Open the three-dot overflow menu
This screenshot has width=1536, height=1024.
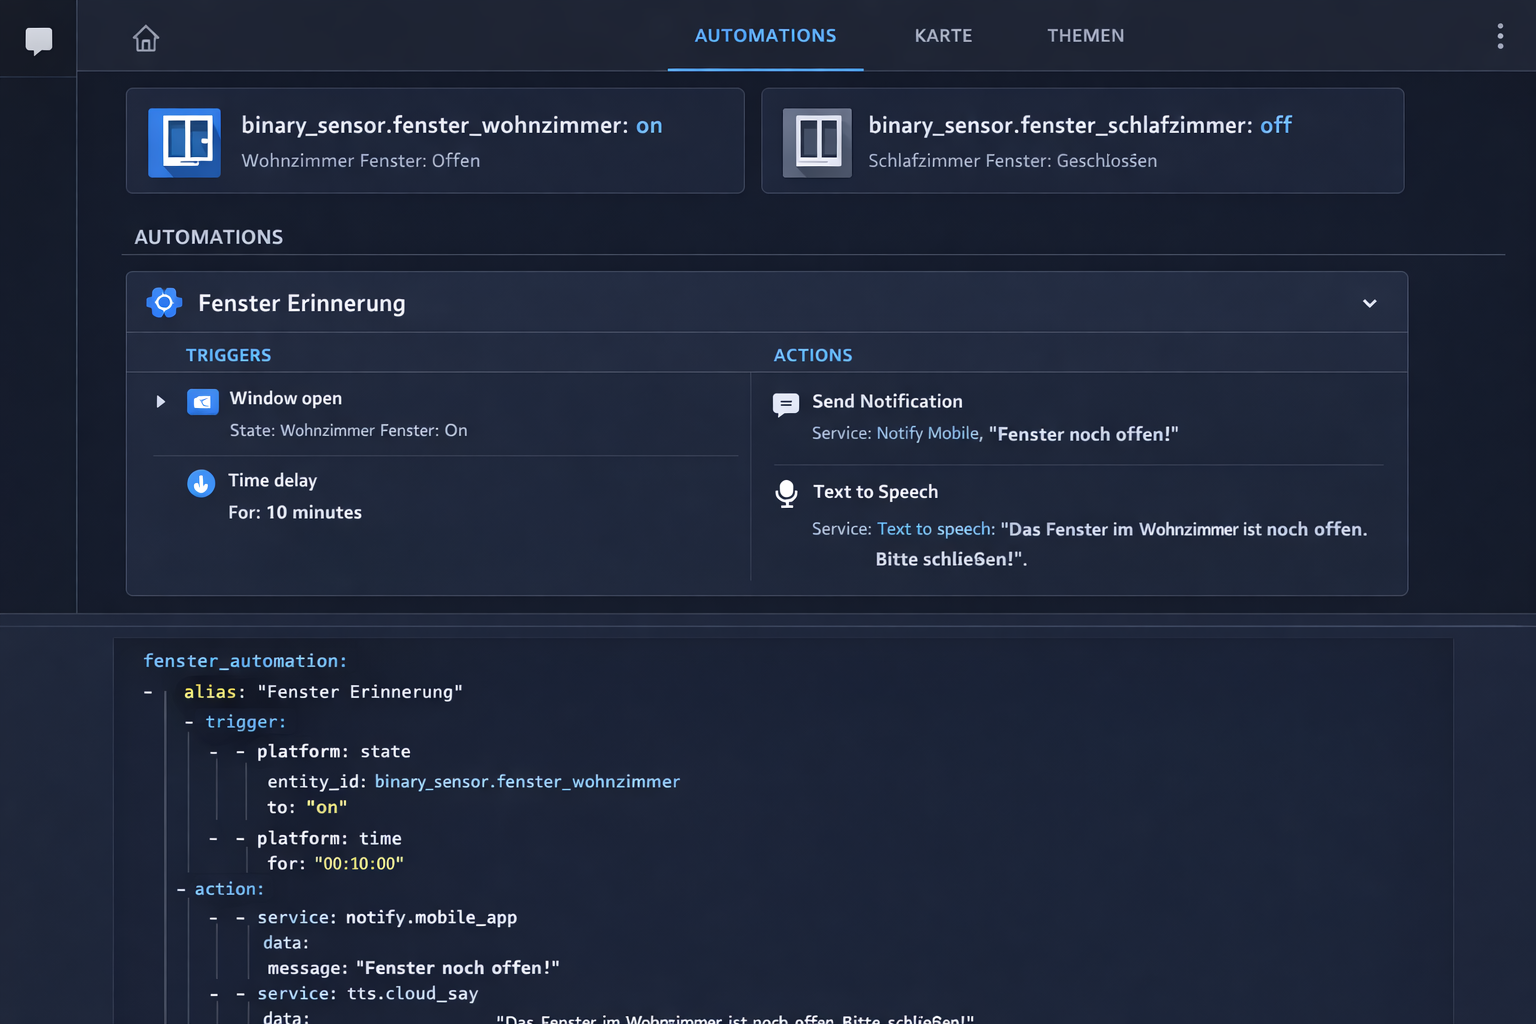pos(1500,36)
